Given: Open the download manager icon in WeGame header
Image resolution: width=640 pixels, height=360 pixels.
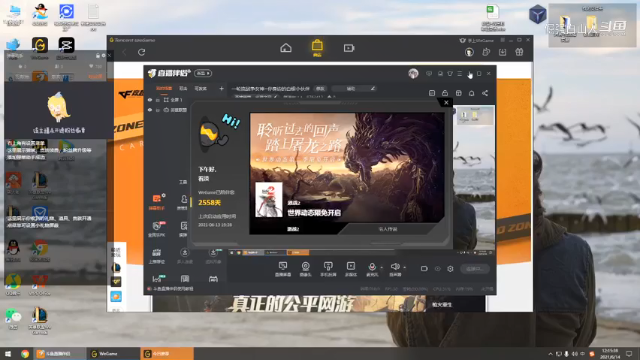Looking at the screenshot, I should tap(502, 52).
